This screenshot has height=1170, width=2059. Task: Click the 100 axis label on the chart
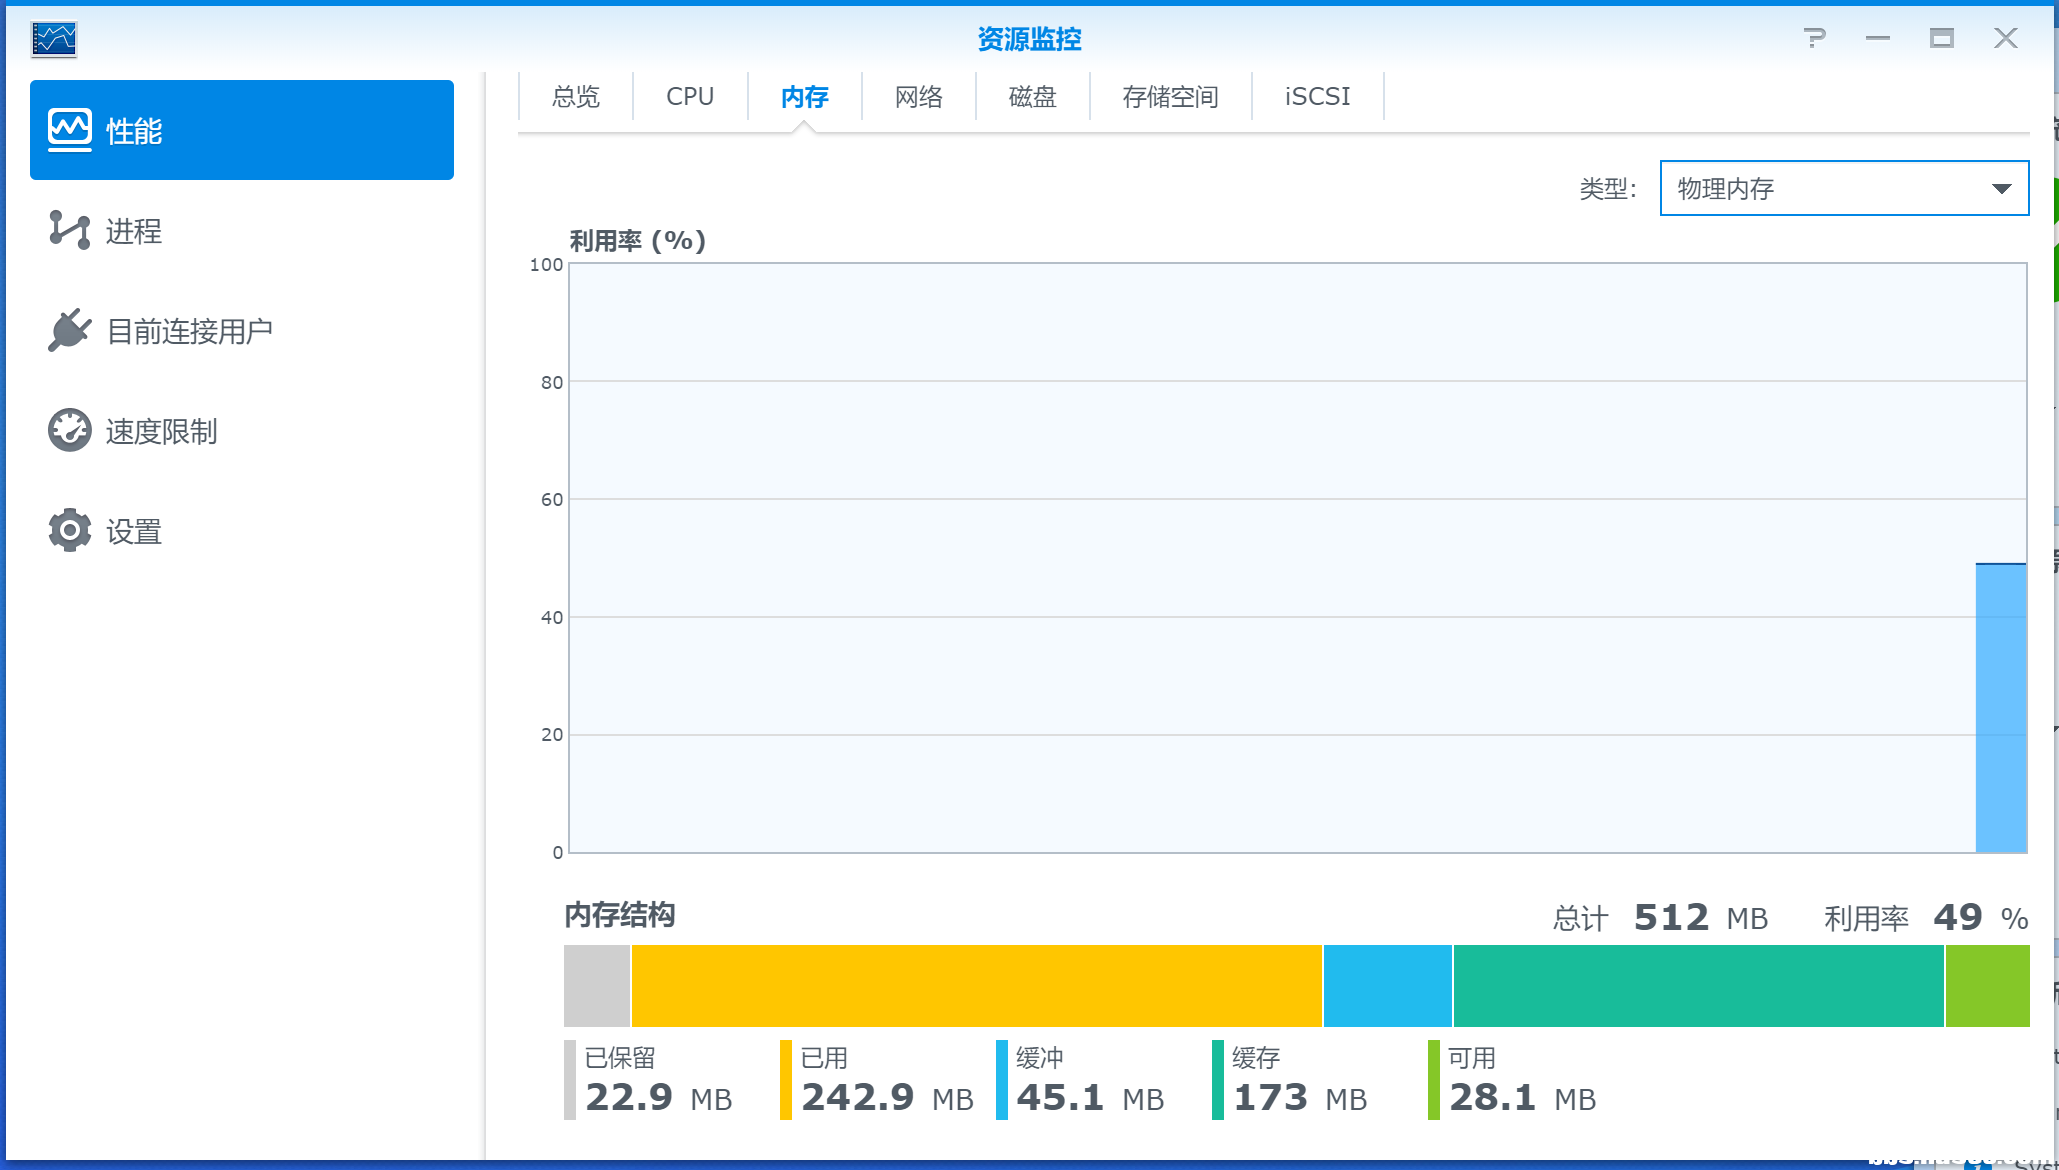547,265
